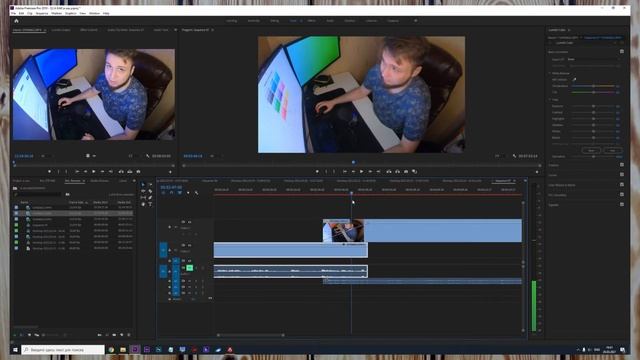Play the clip in the Source monitor

click(93, 172)
